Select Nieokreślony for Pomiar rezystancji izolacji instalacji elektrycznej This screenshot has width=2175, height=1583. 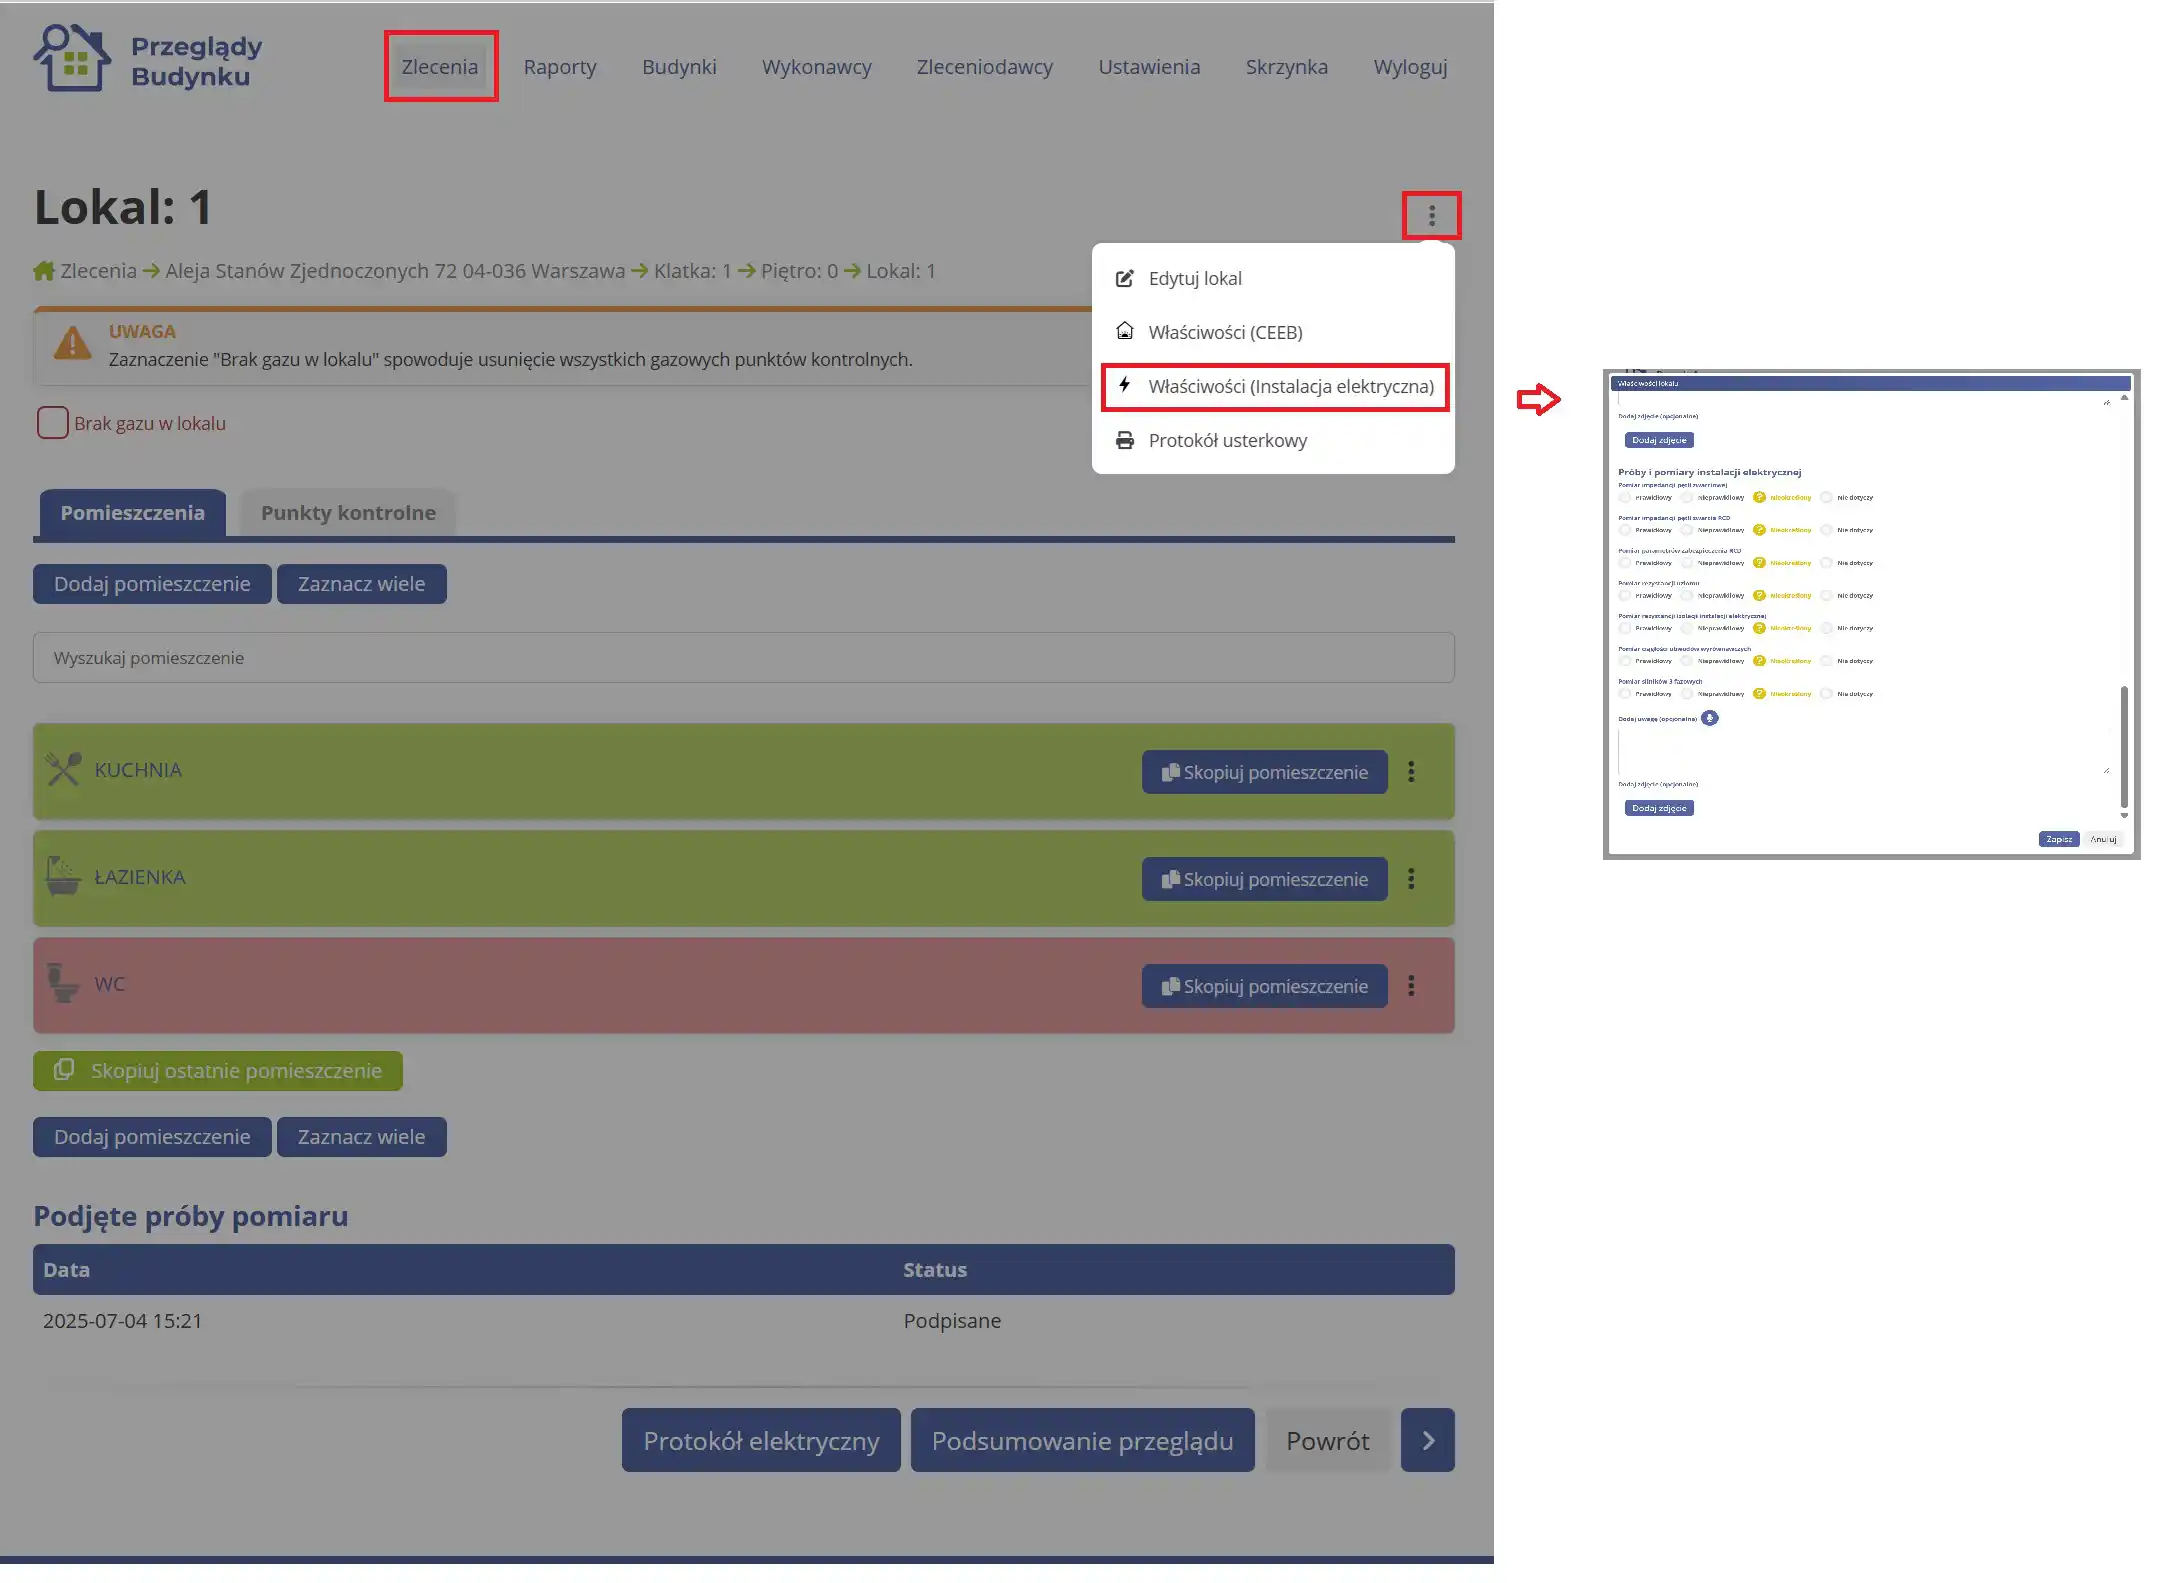[x=1759, y=628]
